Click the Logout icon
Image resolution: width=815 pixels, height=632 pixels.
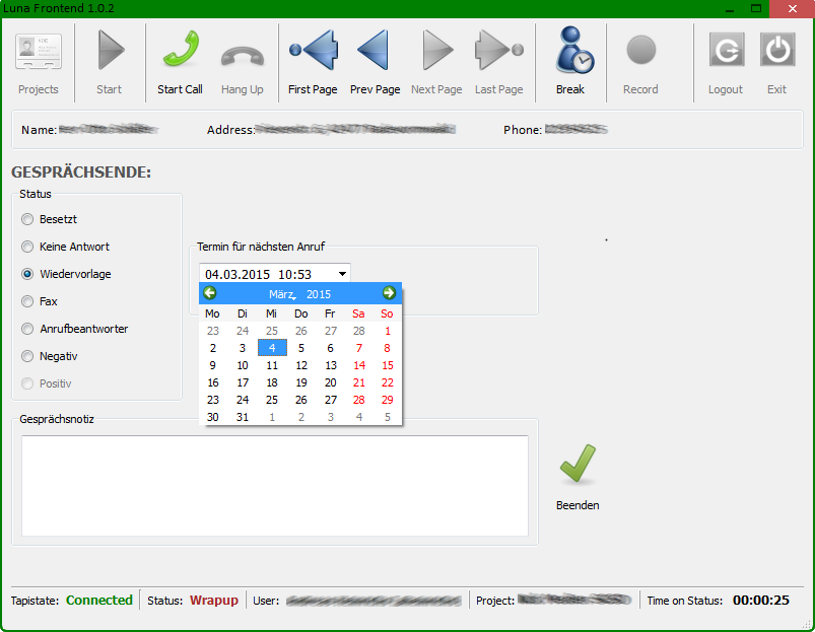click(726, 50)
